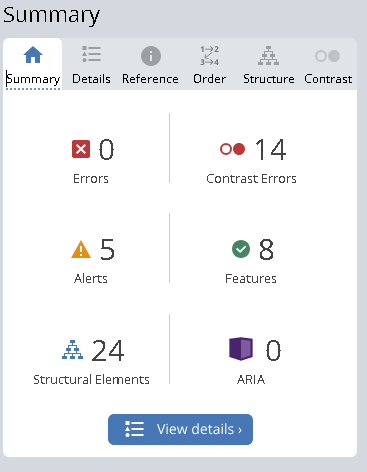
Task: Open the Details list icon
Action: [91, 54]
